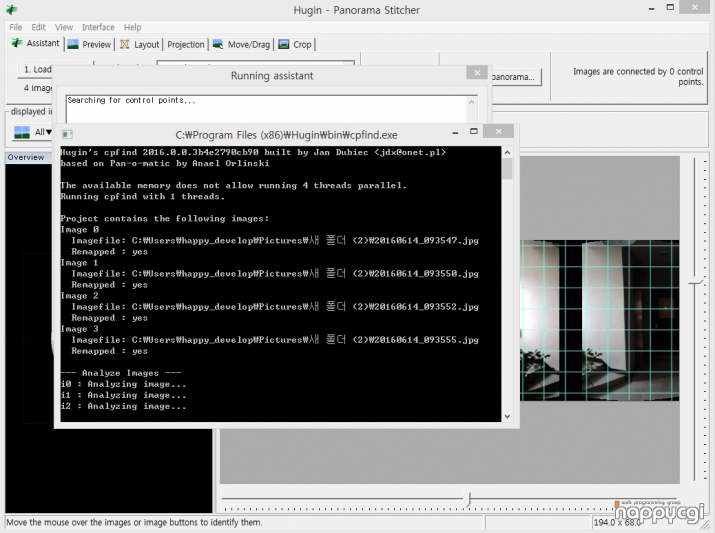715x533 pixels.
Task: Maximize the cpfind console window
Action: click(x=474, y=131)
